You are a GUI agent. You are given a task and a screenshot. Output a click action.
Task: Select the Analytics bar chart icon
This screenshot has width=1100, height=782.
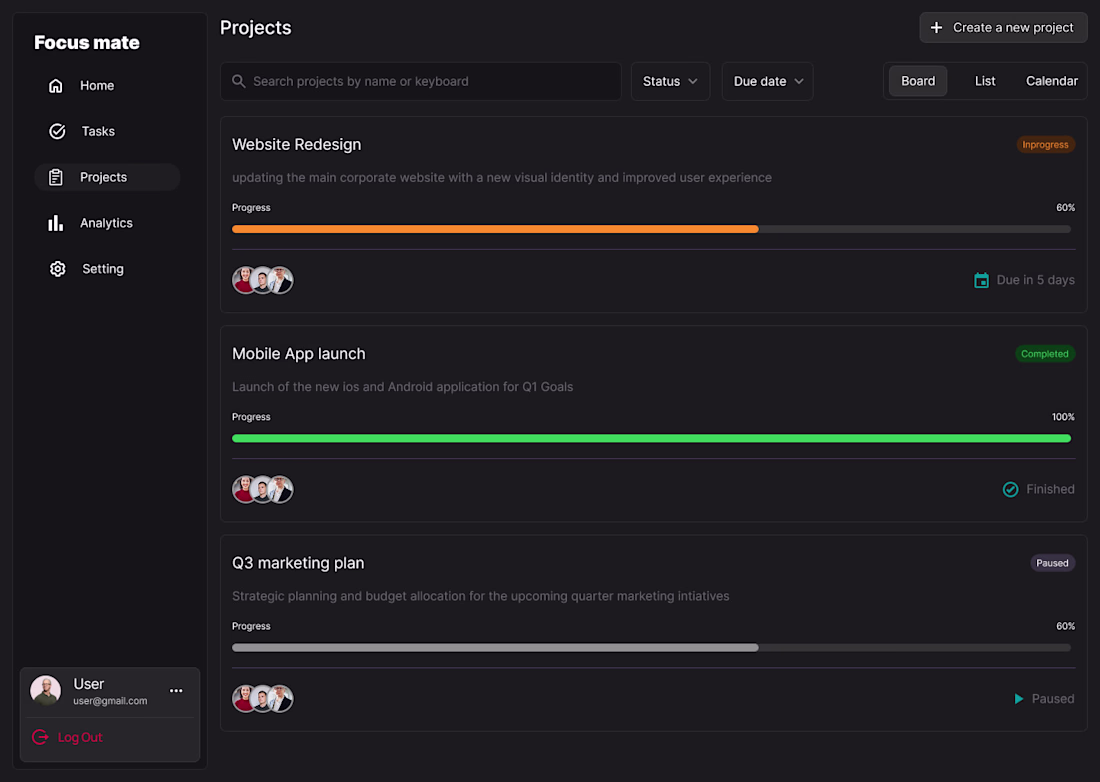[x=56, y=223]
